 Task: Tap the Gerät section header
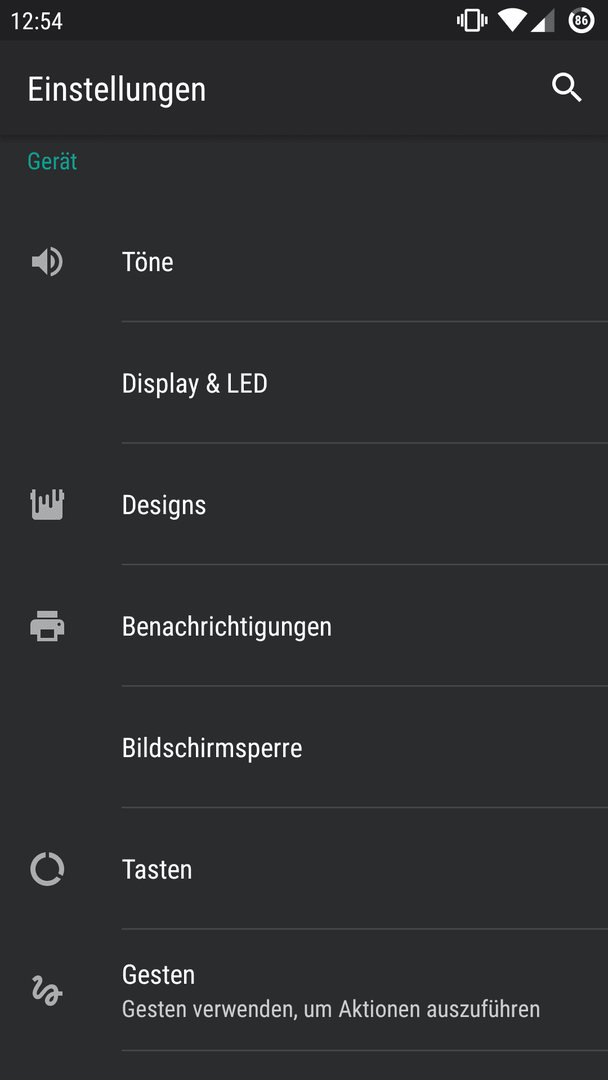click(x=52, y=161)
